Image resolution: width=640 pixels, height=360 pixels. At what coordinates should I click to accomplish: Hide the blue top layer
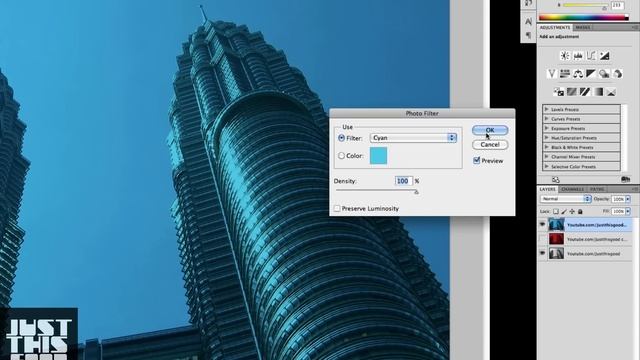click(x=542, y=224)
